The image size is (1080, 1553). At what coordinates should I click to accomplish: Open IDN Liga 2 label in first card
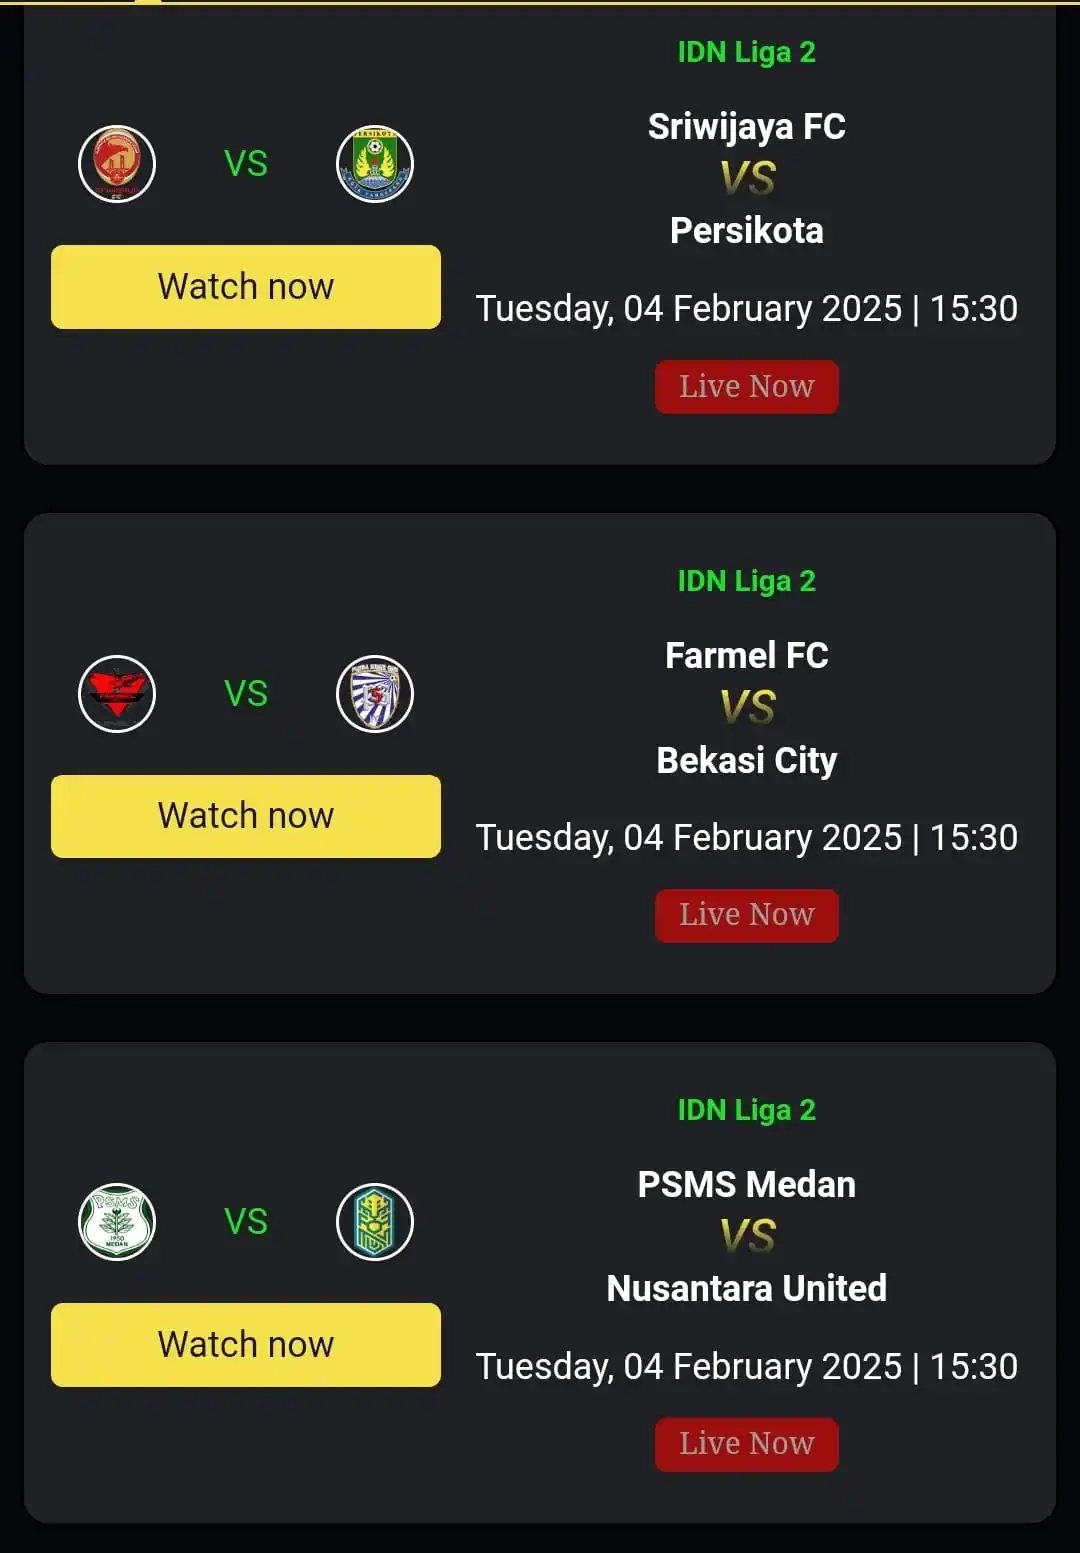[747, 52]
